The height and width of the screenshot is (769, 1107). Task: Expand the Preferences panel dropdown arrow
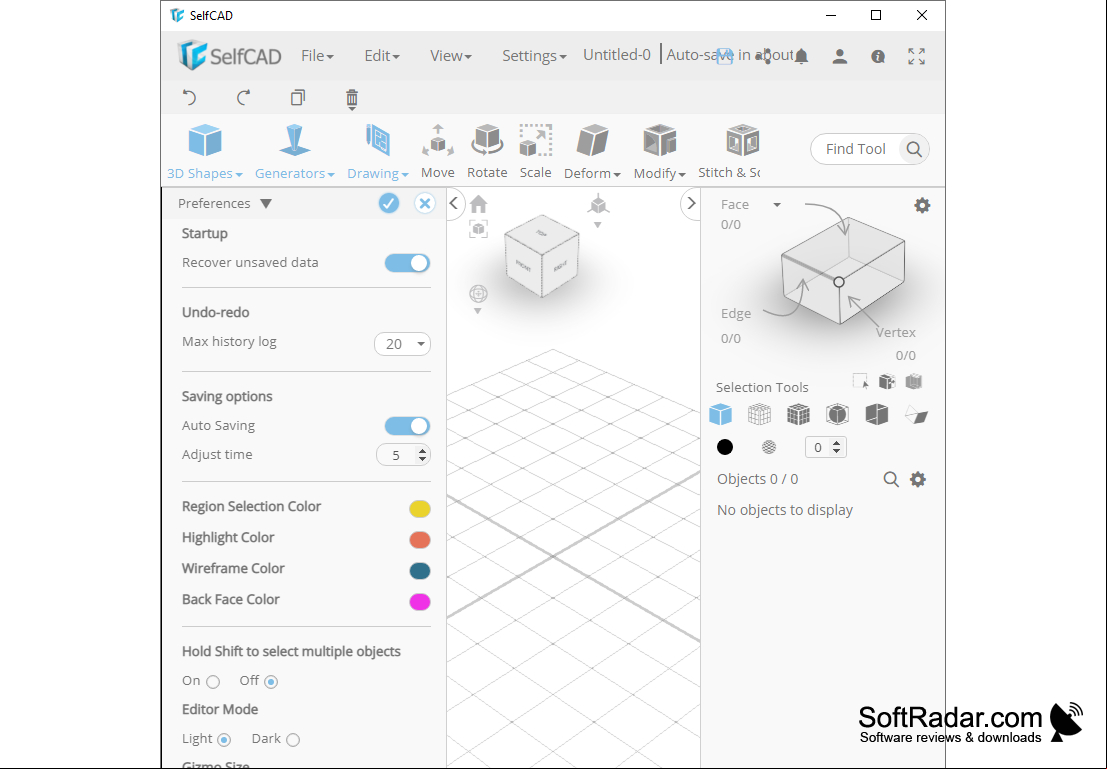click(265, 203)
